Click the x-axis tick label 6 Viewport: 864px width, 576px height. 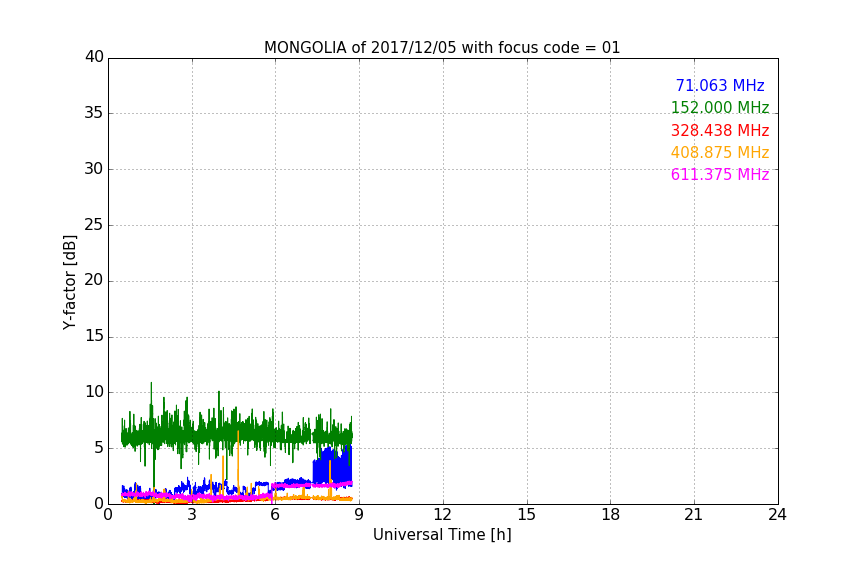(x=276, y=515)
